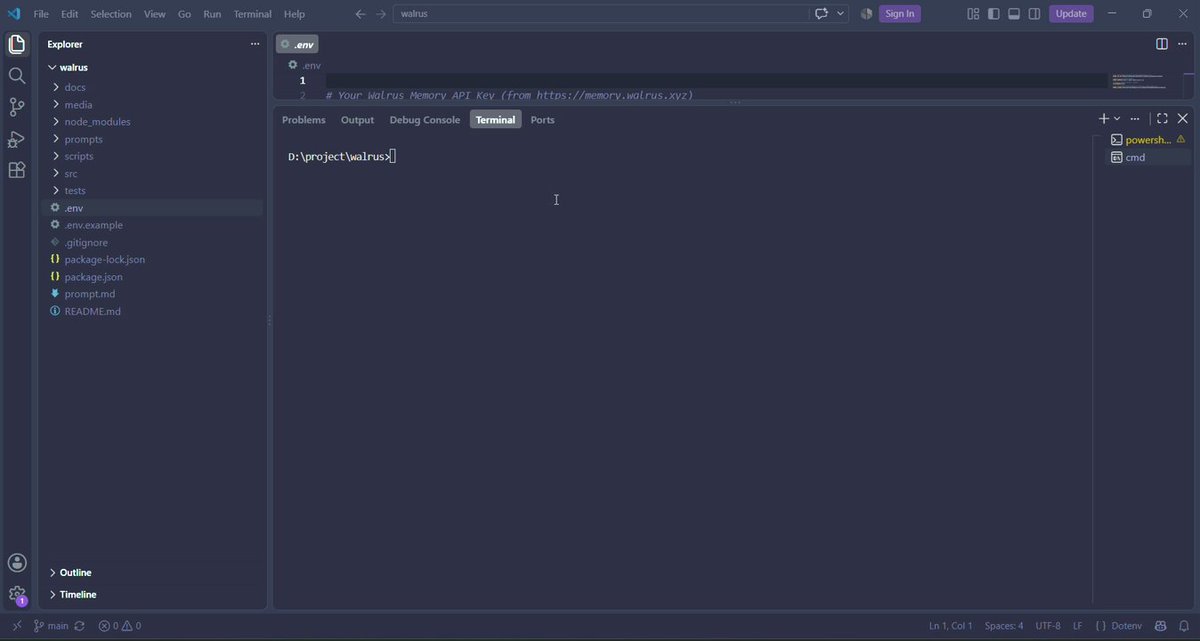This screenshot has height=641, width=1200.
Task: Toggle the secondary side bar visibility
Action: [1035, 14]
